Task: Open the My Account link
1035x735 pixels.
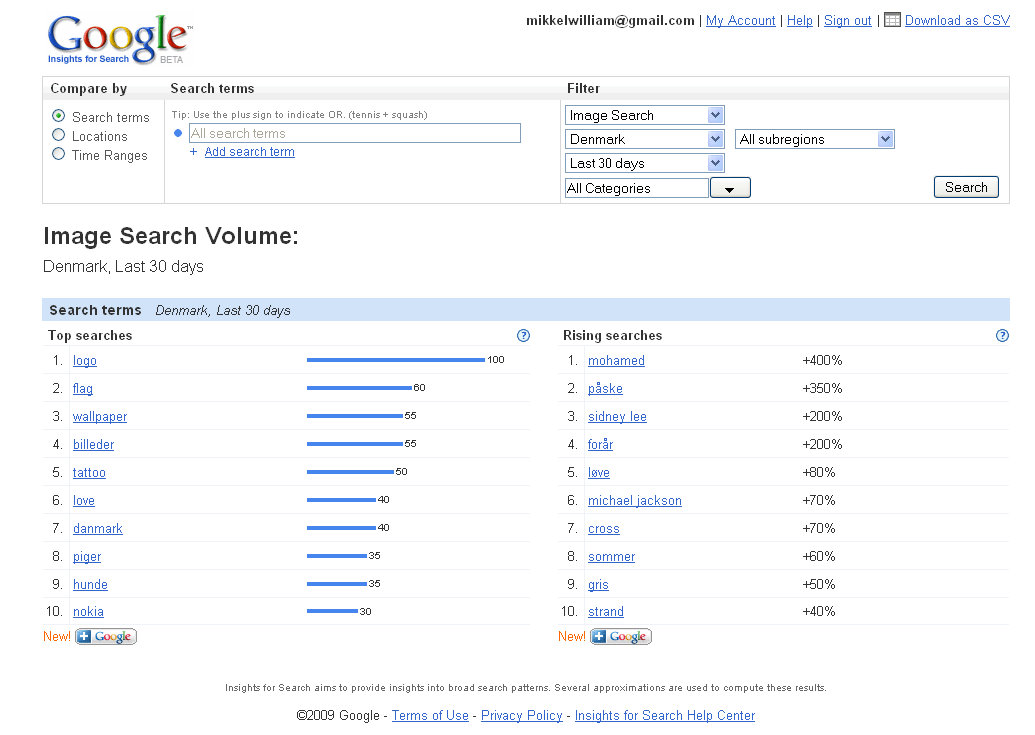Action: tap(741, 20)
